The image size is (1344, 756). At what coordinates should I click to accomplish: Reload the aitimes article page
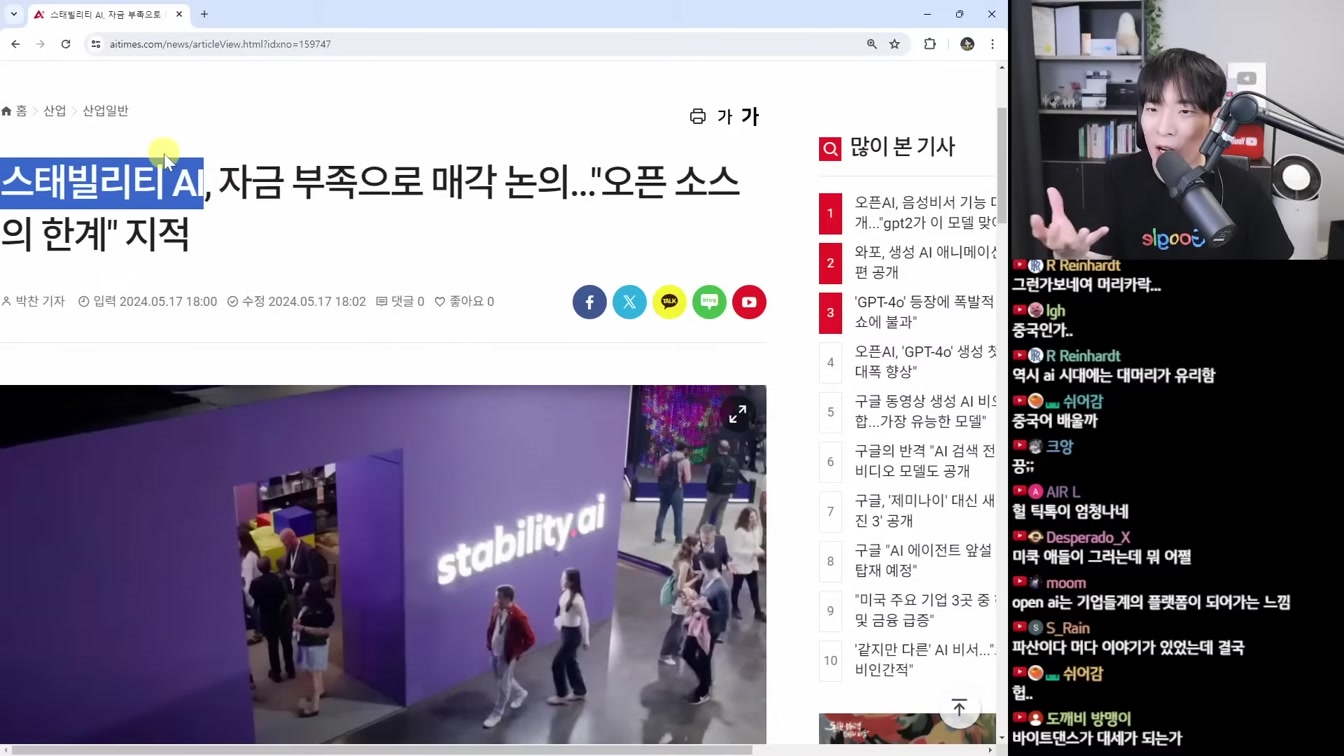pos(66,44)
